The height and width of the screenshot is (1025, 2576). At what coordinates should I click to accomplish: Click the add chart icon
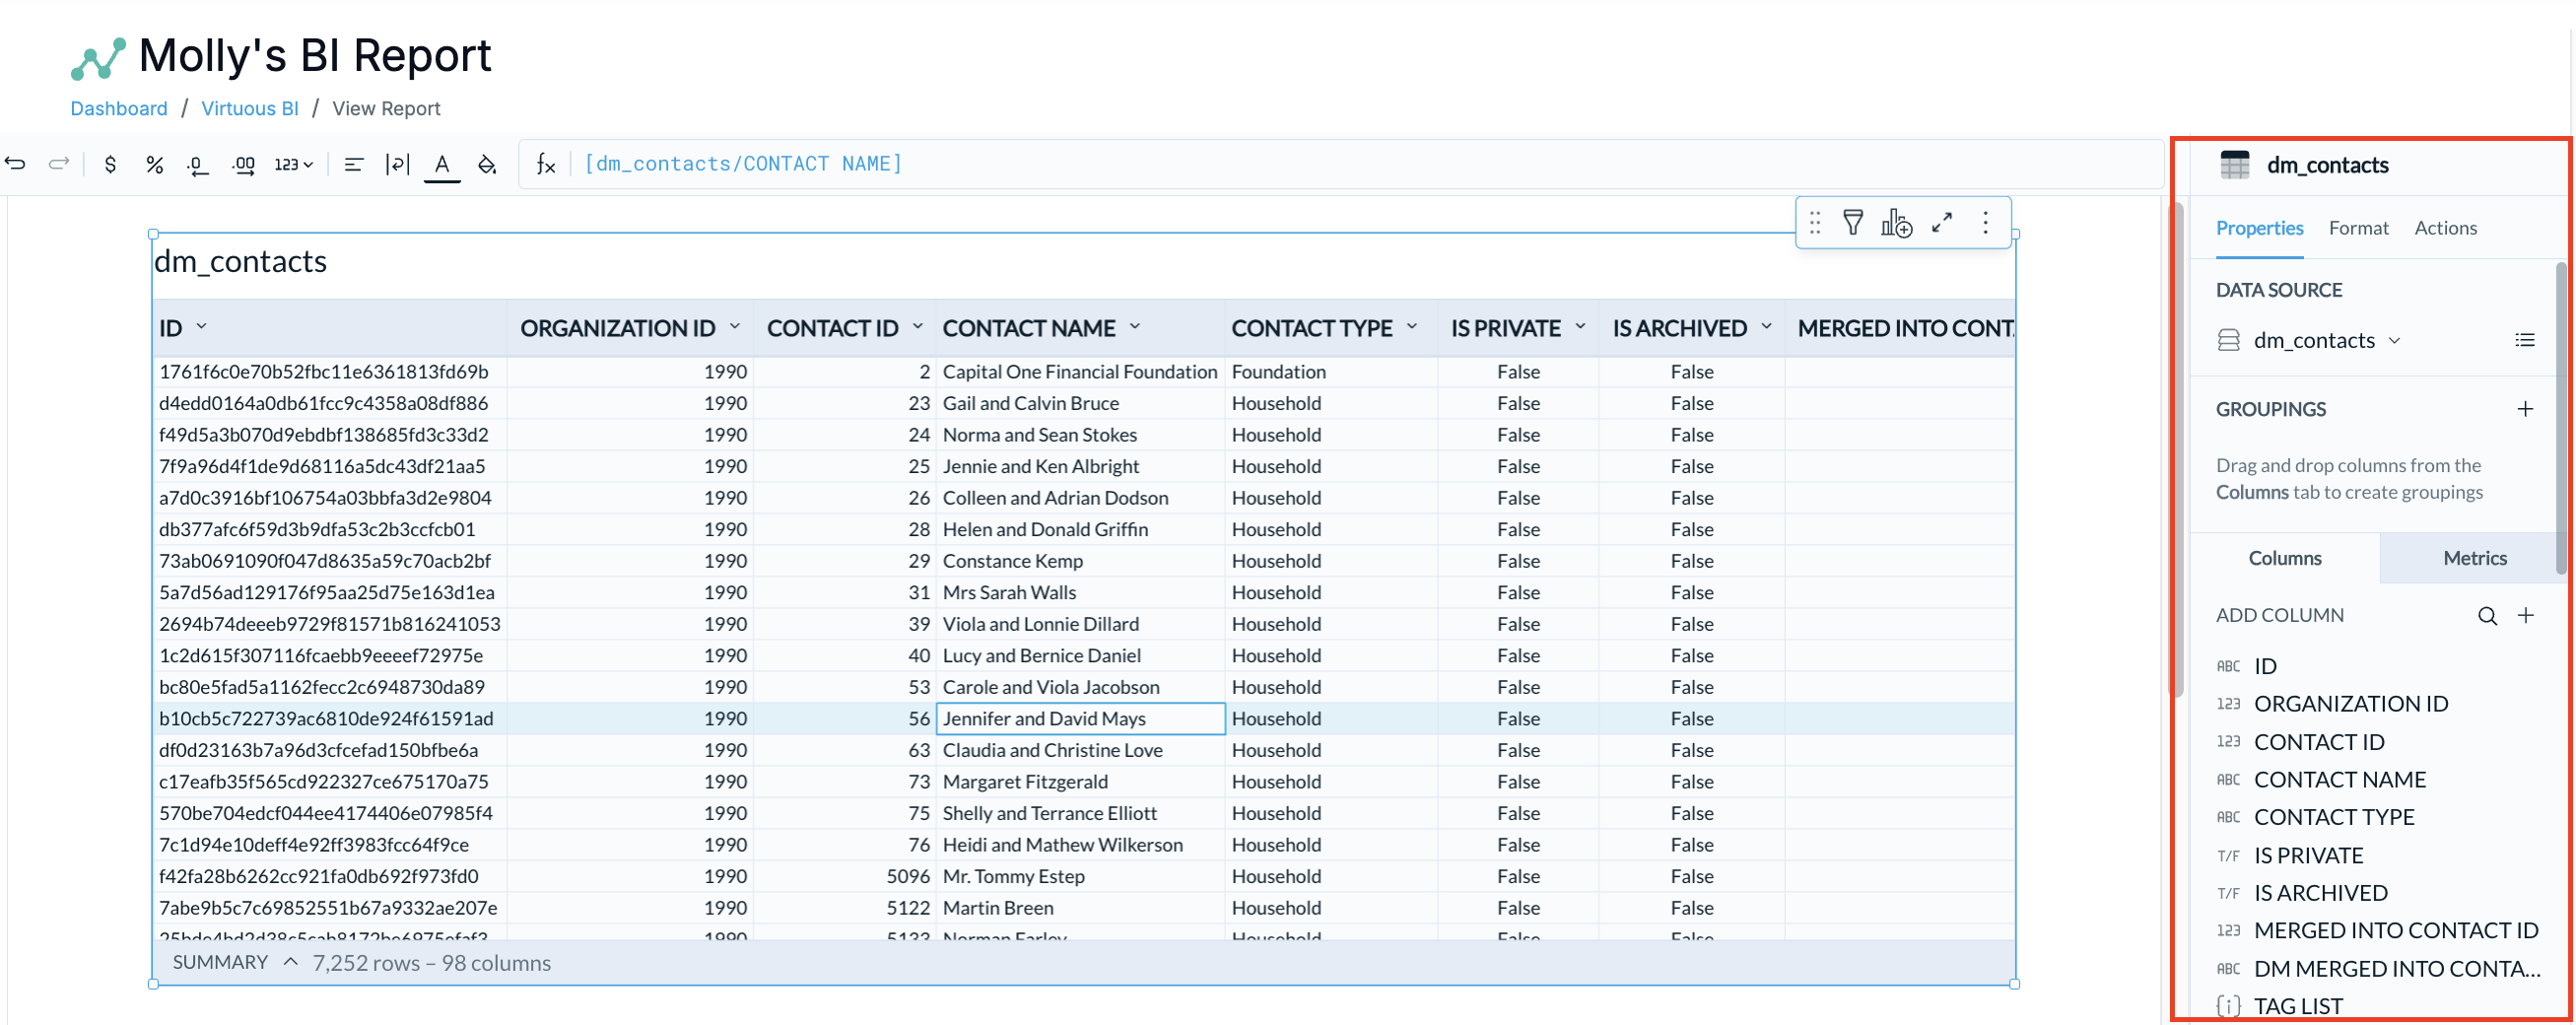click(x=1896, y=223)
